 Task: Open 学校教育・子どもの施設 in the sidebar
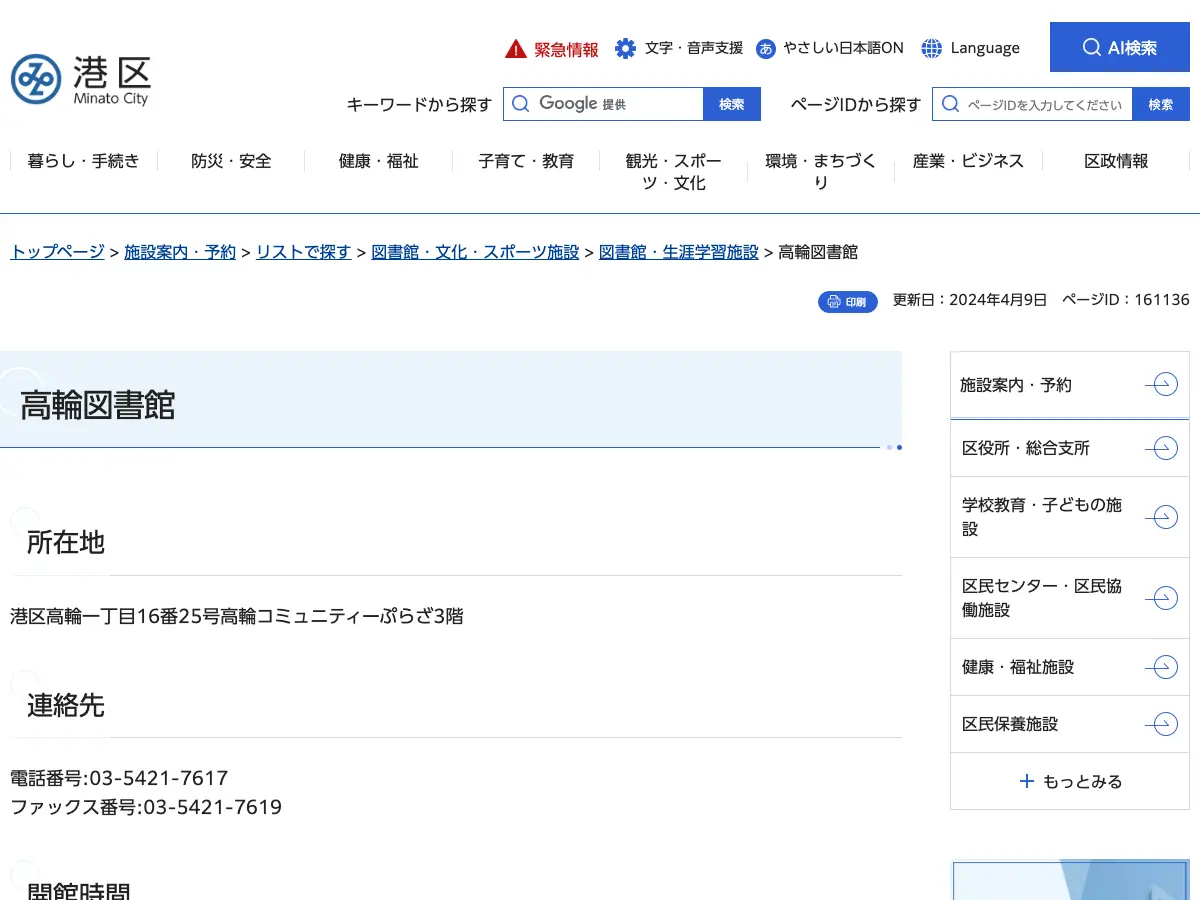(1069, 517)
